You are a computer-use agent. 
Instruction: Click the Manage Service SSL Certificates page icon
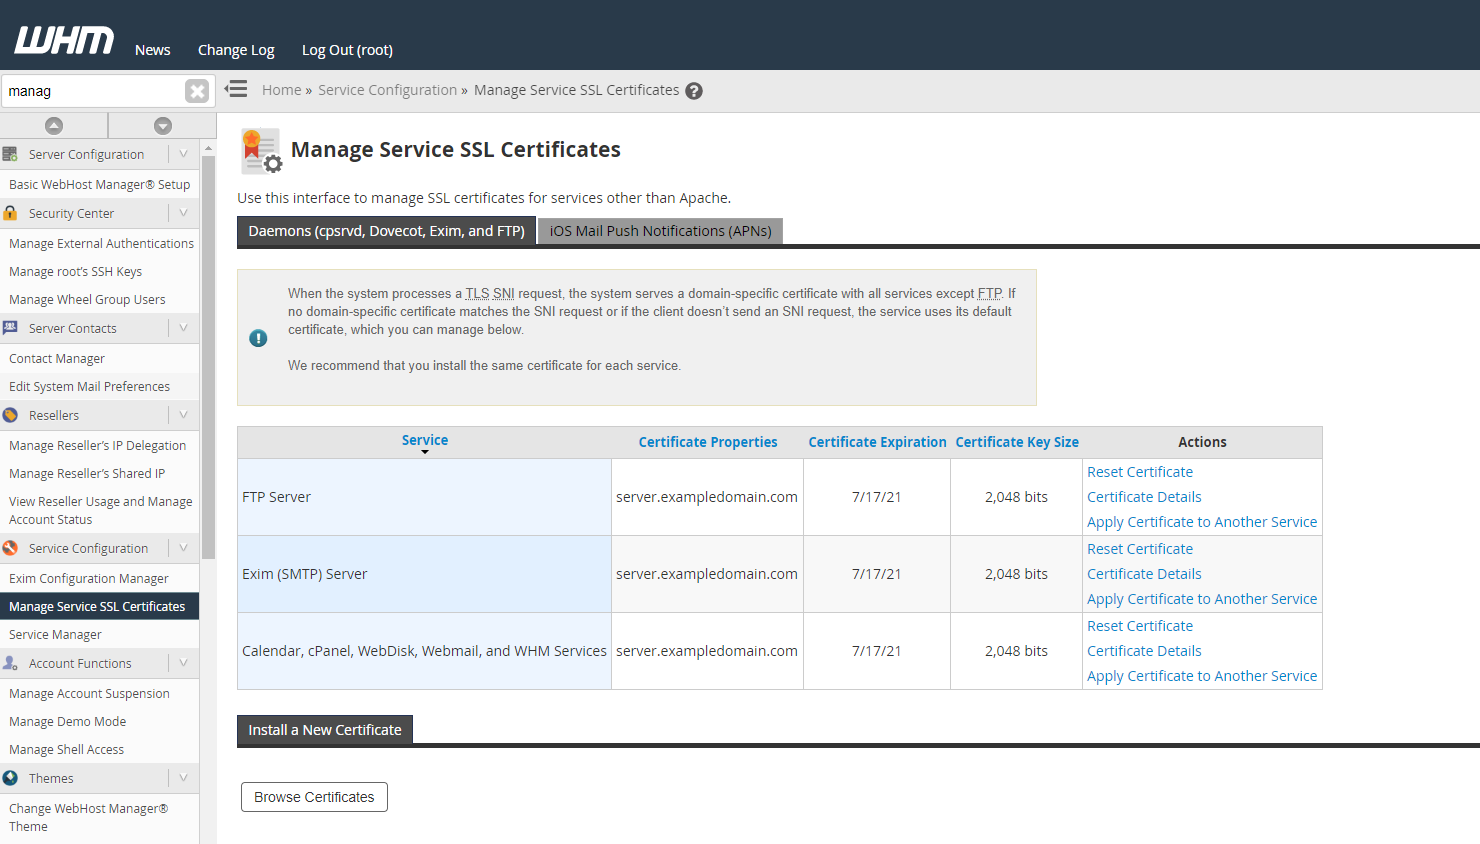(x=261, y=151)
